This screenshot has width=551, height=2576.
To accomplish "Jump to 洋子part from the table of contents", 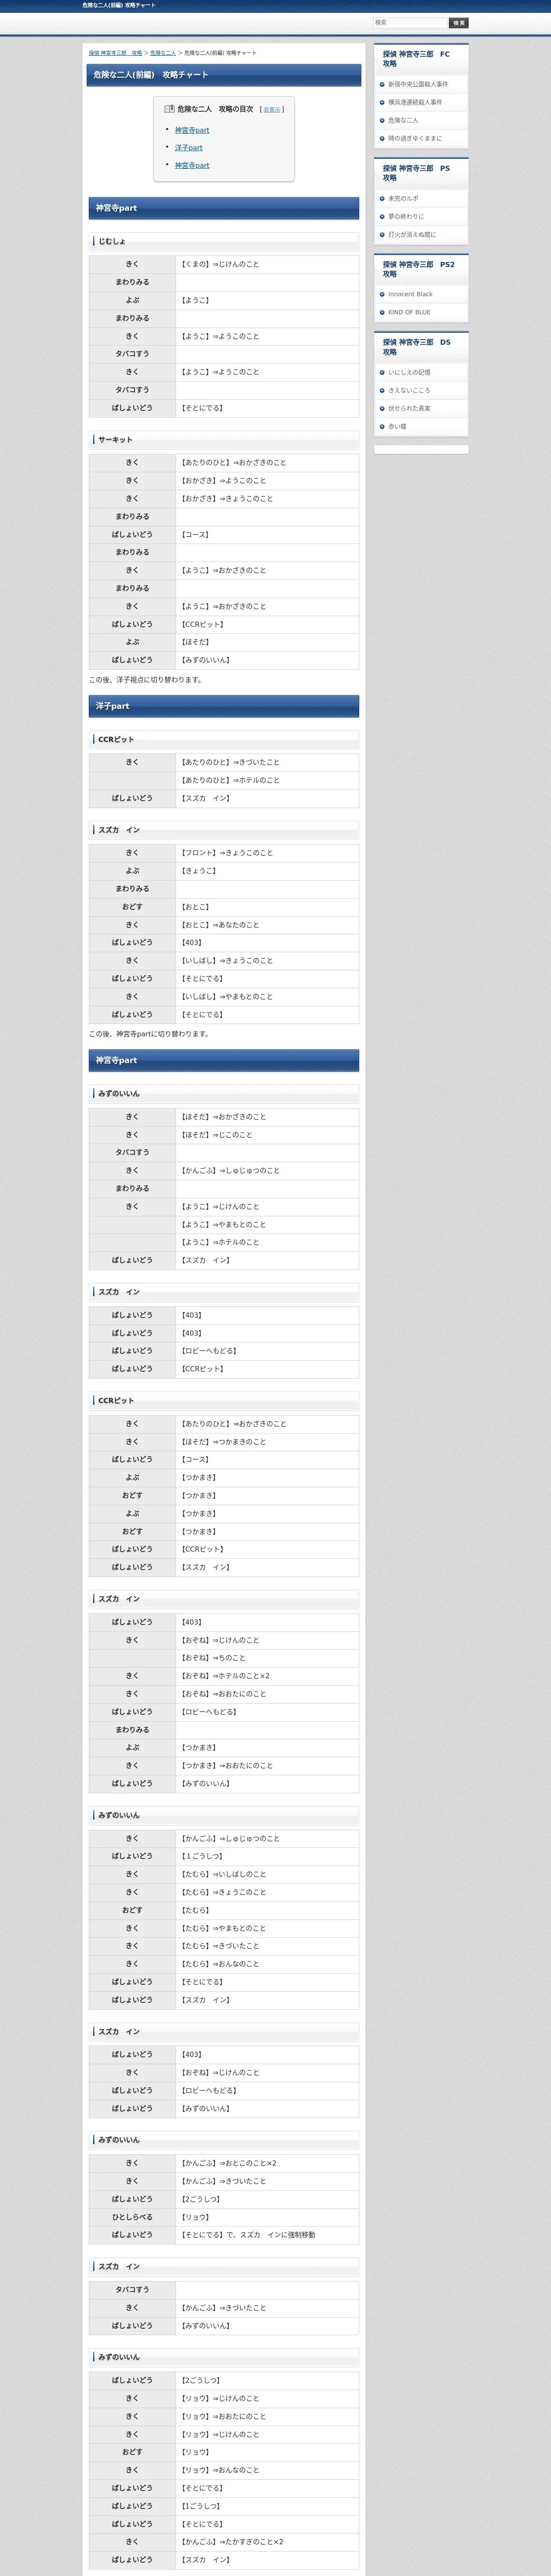I will pyautogui.click(x=188, y=148).
